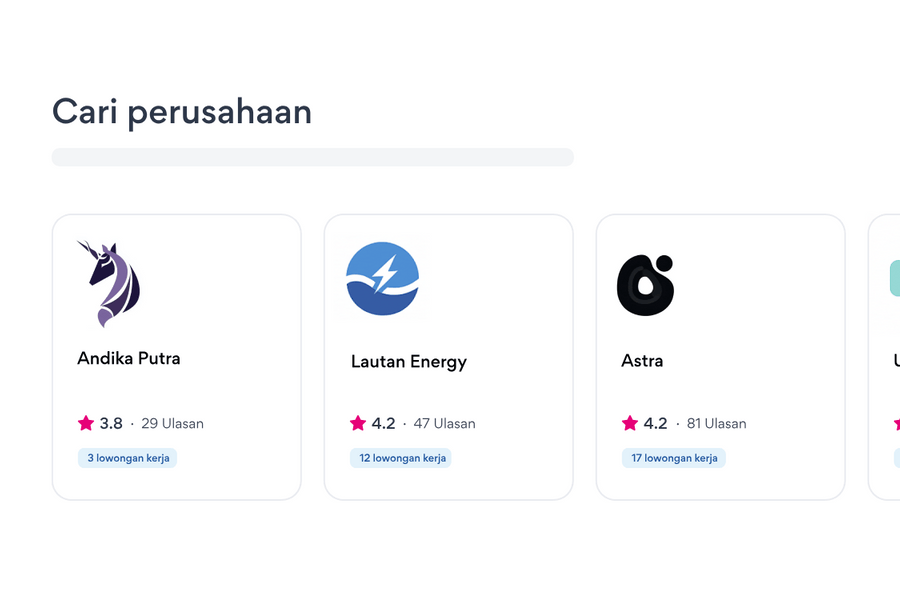Open the Andika Putra unicorn logo

(x=109, y=283)
